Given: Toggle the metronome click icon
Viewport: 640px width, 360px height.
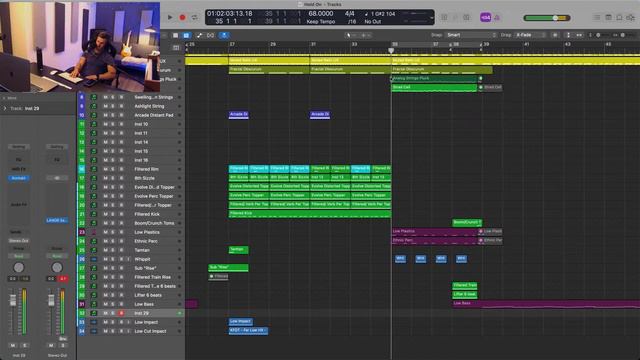Looking at the screenshot, I should click(497, 18).
